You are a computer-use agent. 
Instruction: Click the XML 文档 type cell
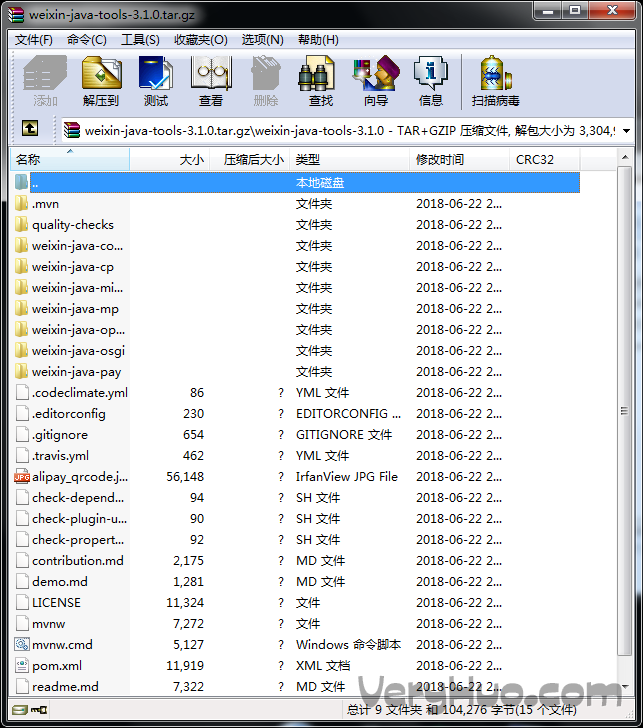click(323, 665)
